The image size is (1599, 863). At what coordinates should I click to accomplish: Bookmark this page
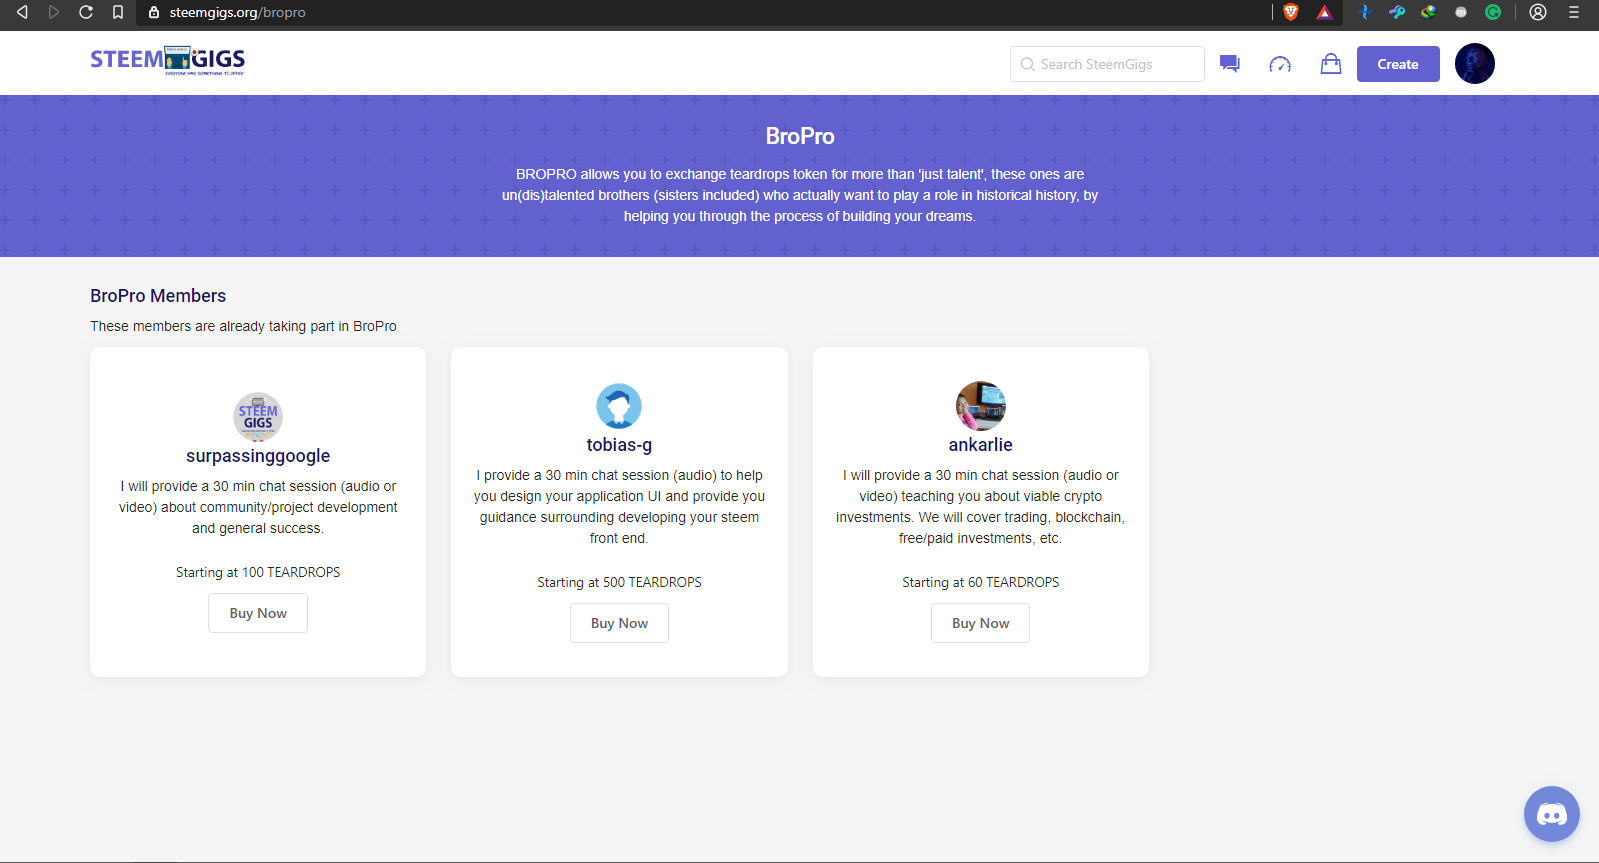pyautogui.click(x=118, y=12)
